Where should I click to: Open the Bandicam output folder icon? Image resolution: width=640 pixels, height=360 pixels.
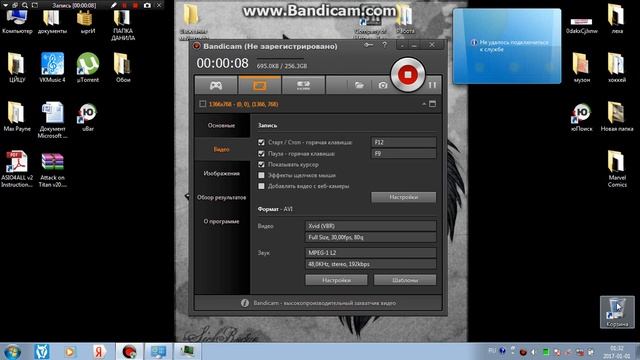[359, 85]
